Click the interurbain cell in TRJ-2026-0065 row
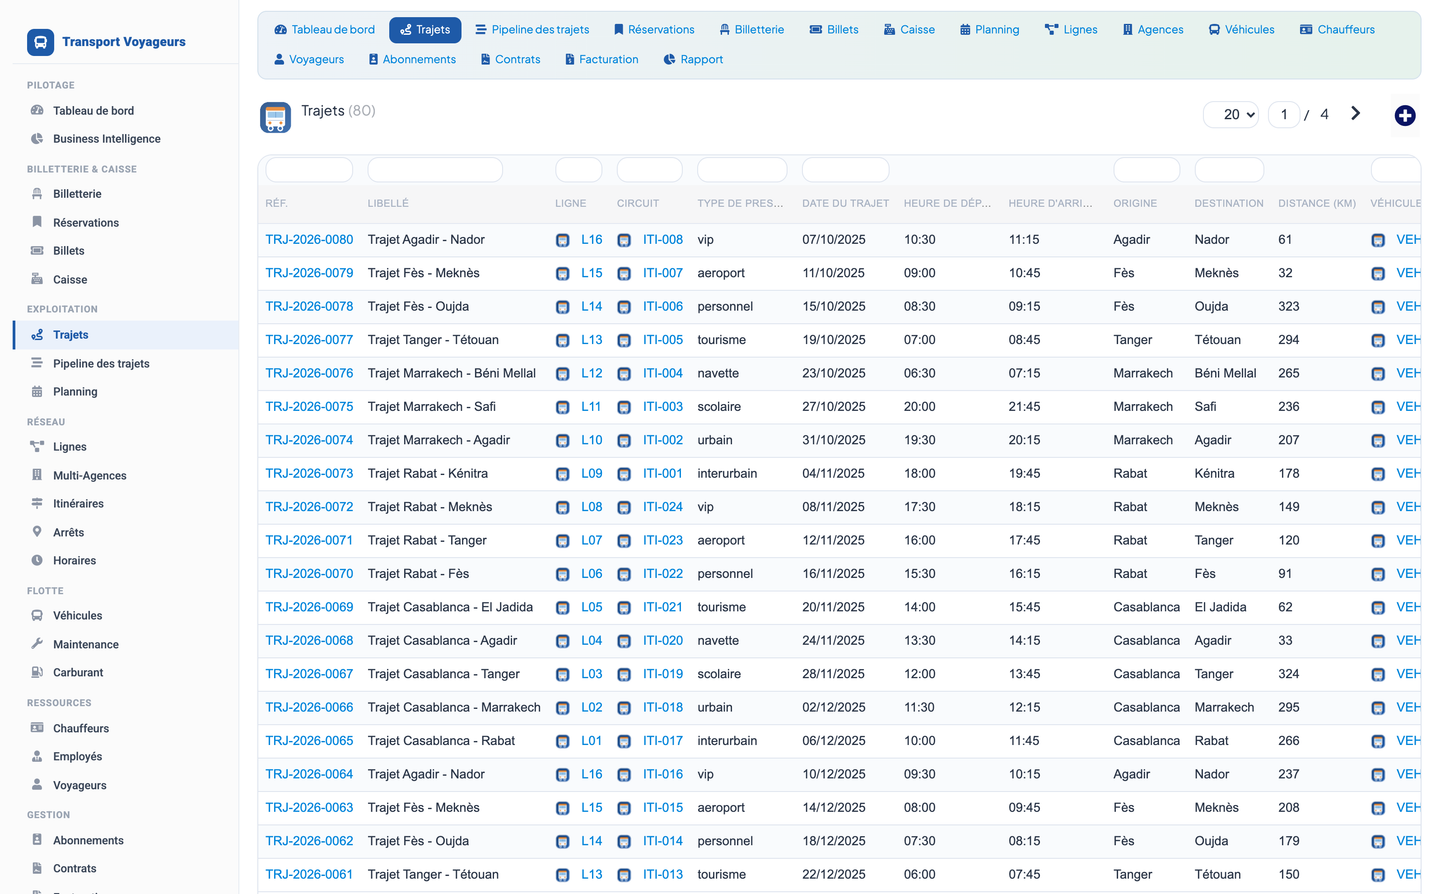Viewport: 1445px width, 894px height. 727,741
